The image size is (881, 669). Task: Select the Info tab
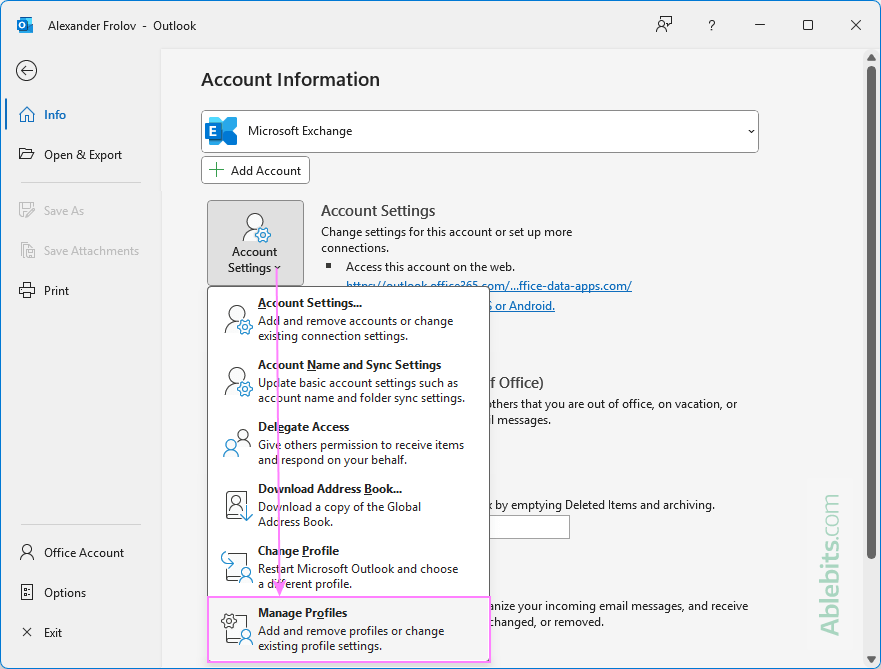(83, 115)
